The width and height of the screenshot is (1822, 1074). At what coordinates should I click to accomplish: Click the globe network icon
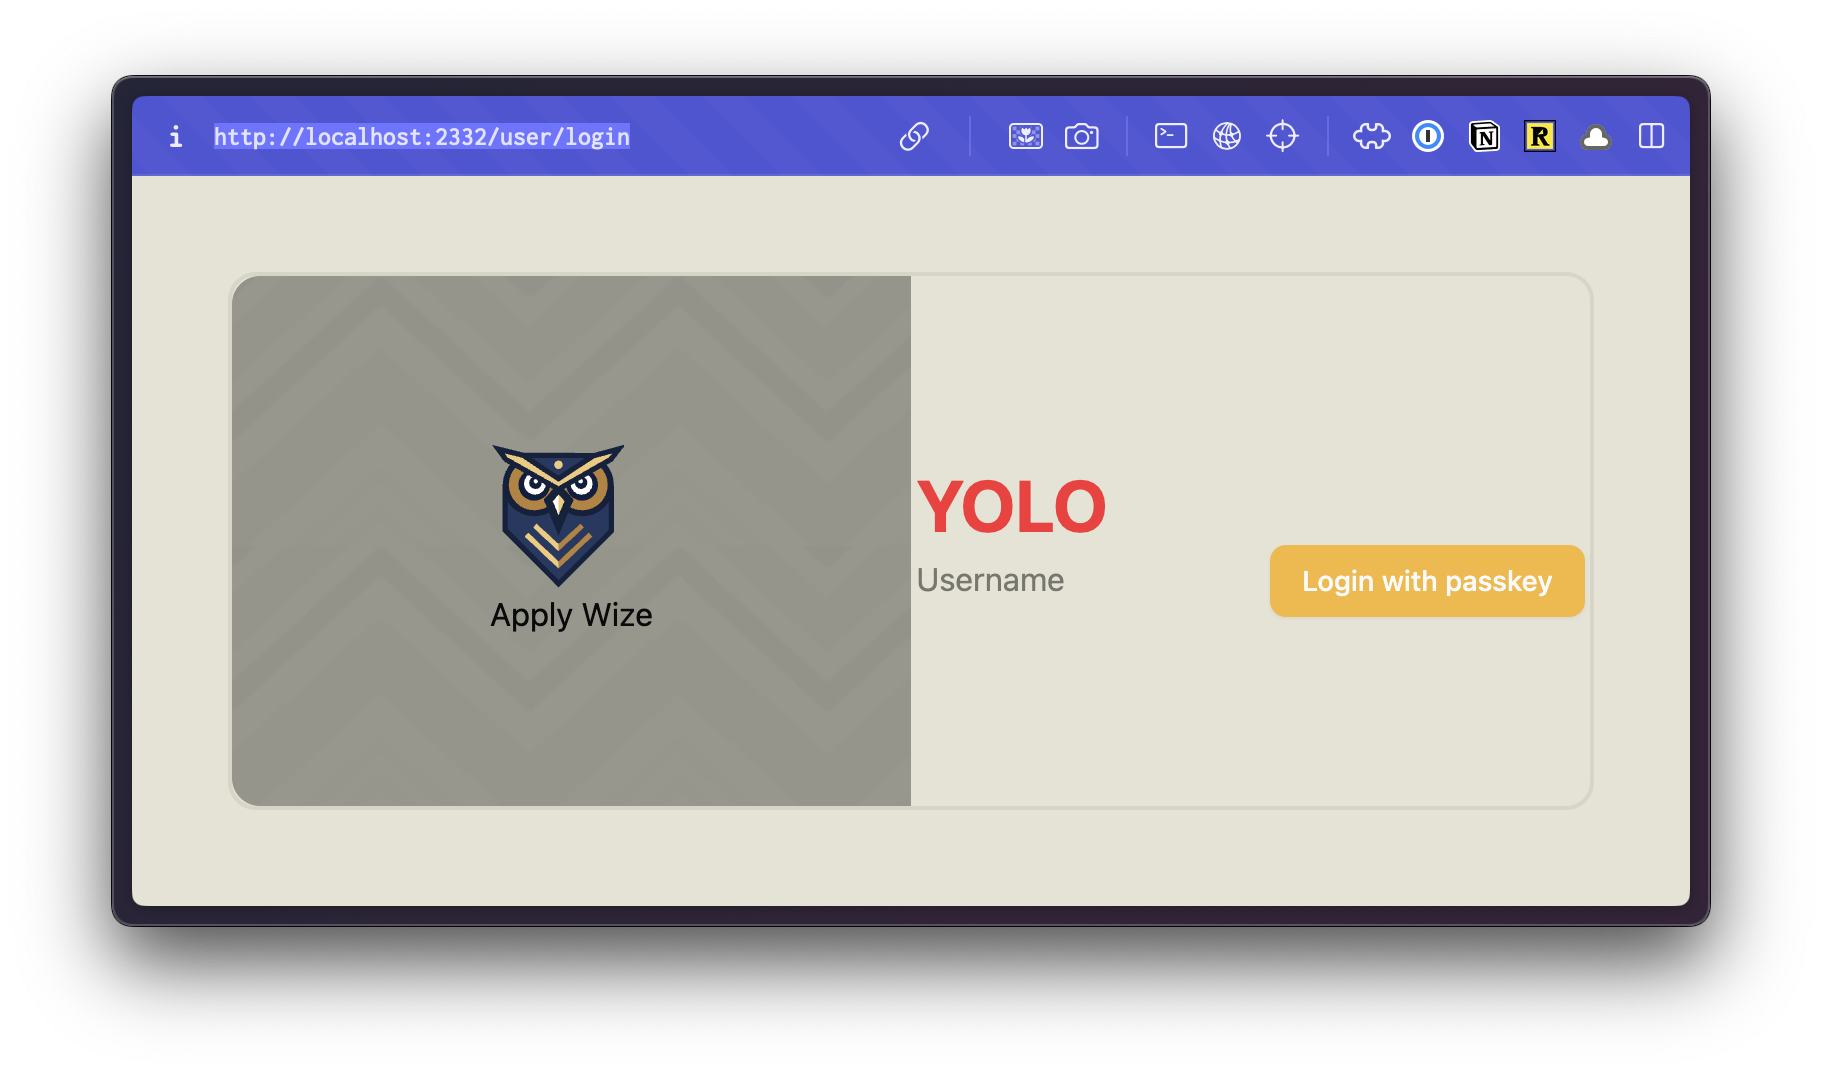click(1227, 136)
